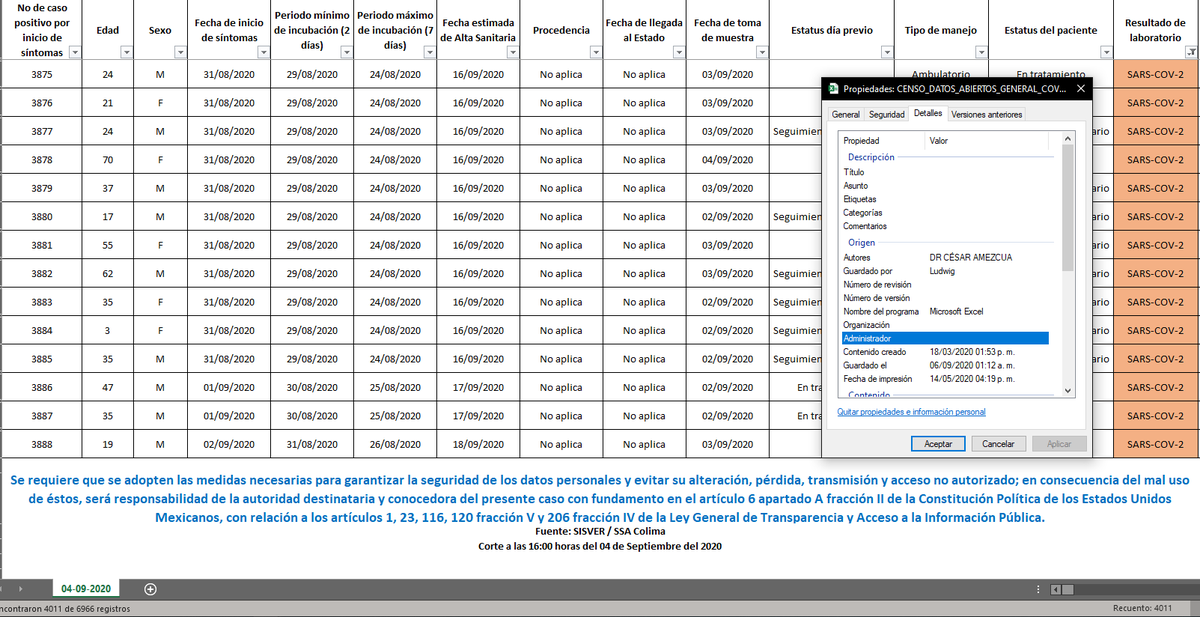Click the scroll down arrow in Propiedades list
Screen dimensions: 1200x617
click(1067, 389)
